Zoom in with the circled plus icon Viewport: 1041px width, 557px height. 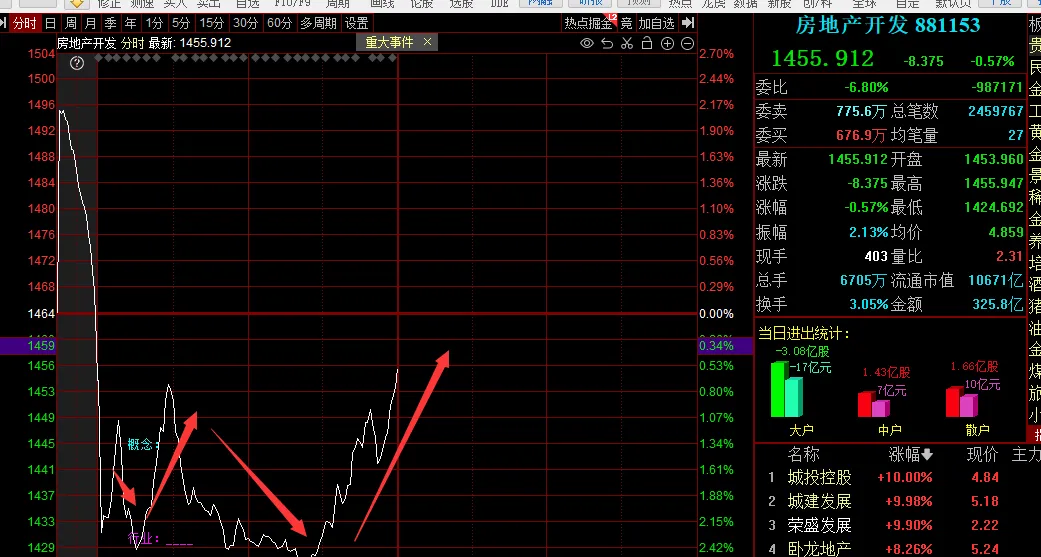(667, 44)
